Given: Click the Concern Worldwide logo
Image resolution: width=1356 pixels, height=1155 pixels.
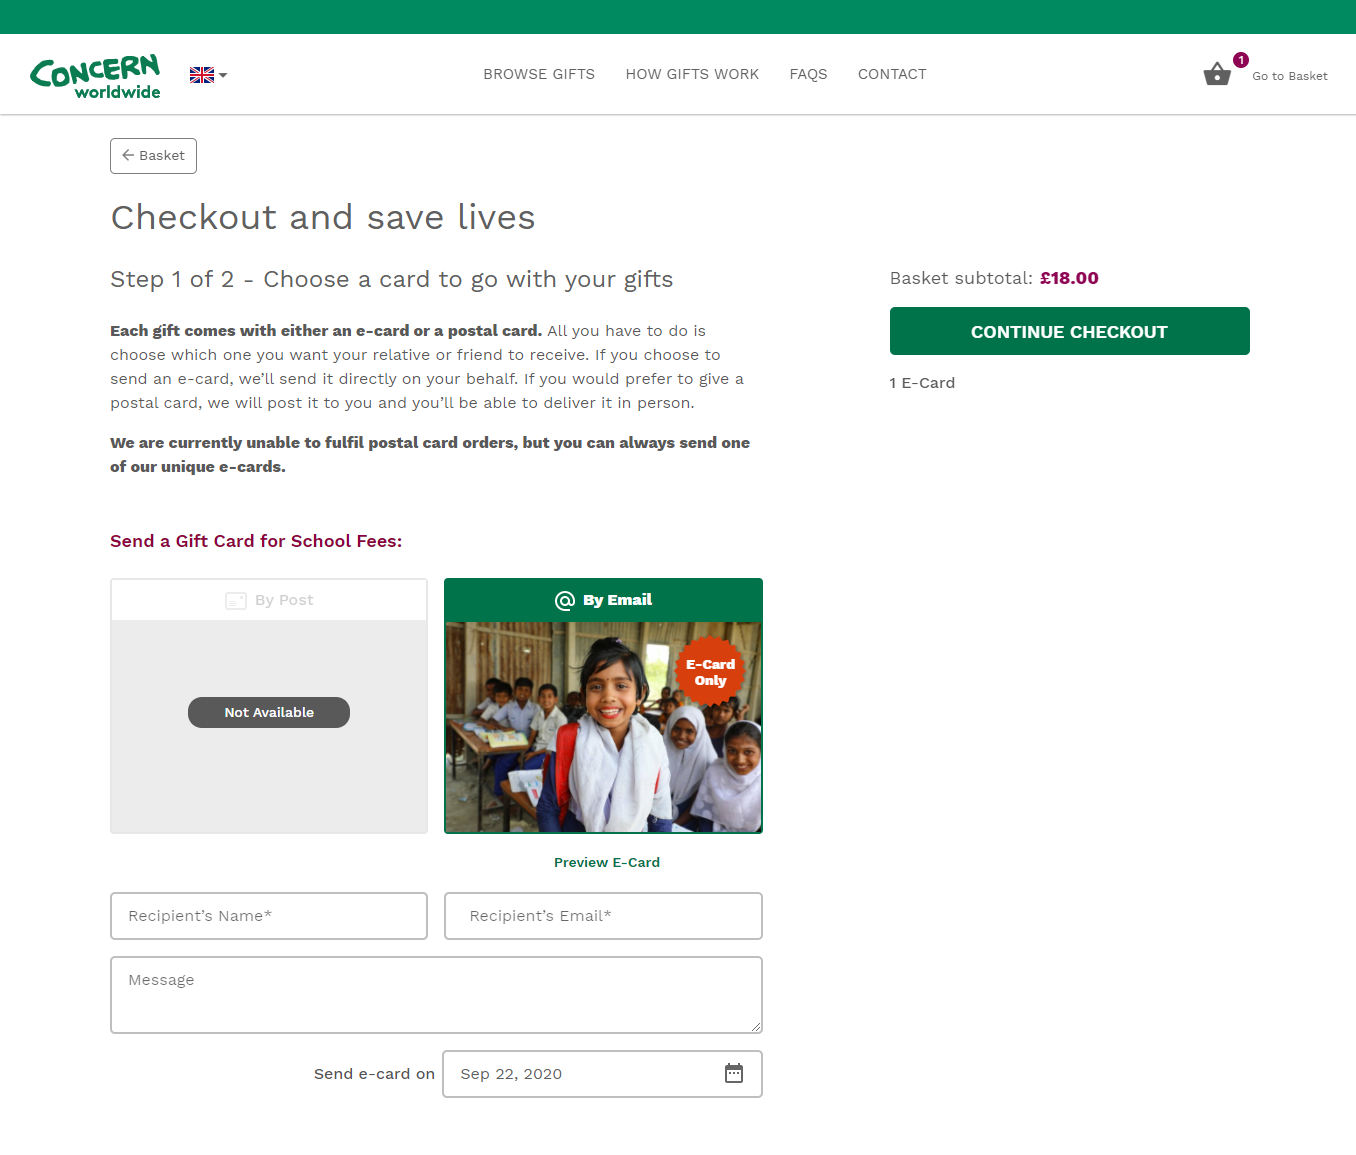Looking at the screenshot, I should click(95, 76).
